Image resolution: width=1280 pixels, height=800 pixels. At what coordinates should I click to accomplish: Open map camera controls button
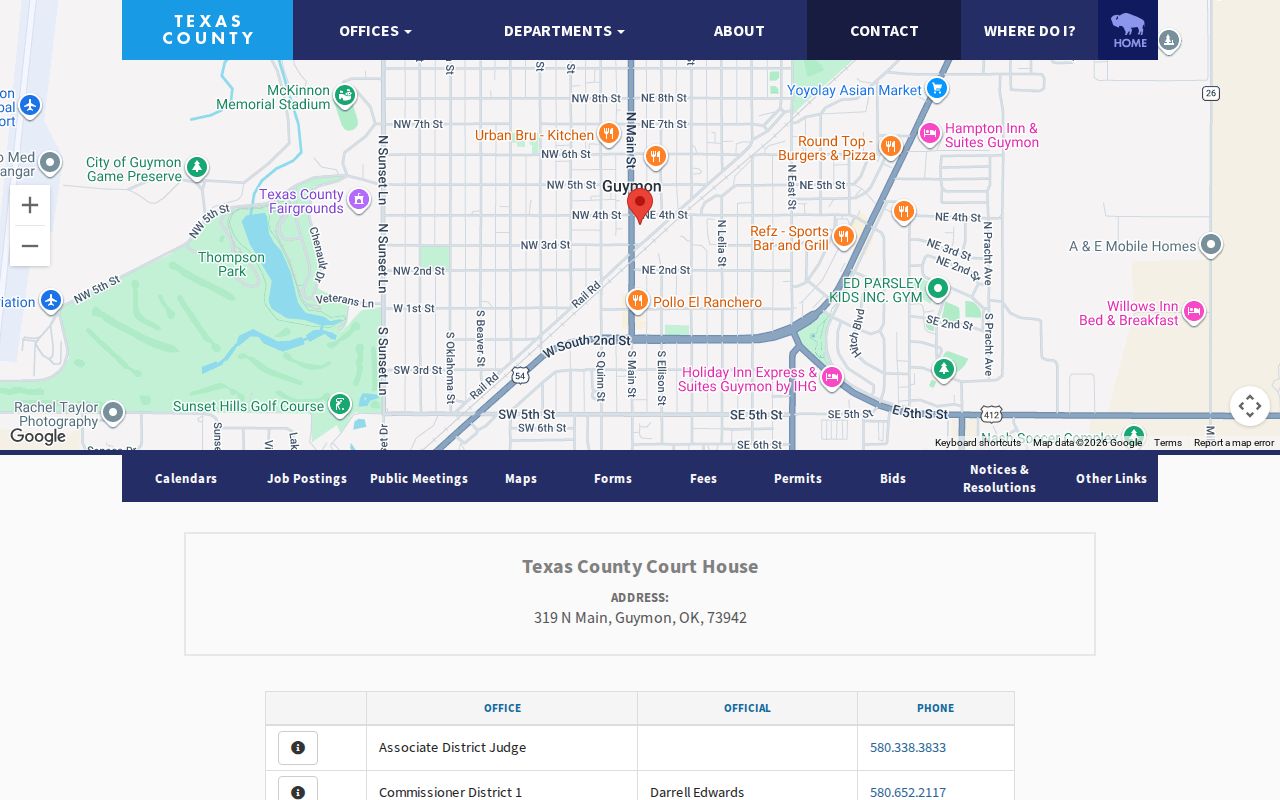coord(1249,406)
